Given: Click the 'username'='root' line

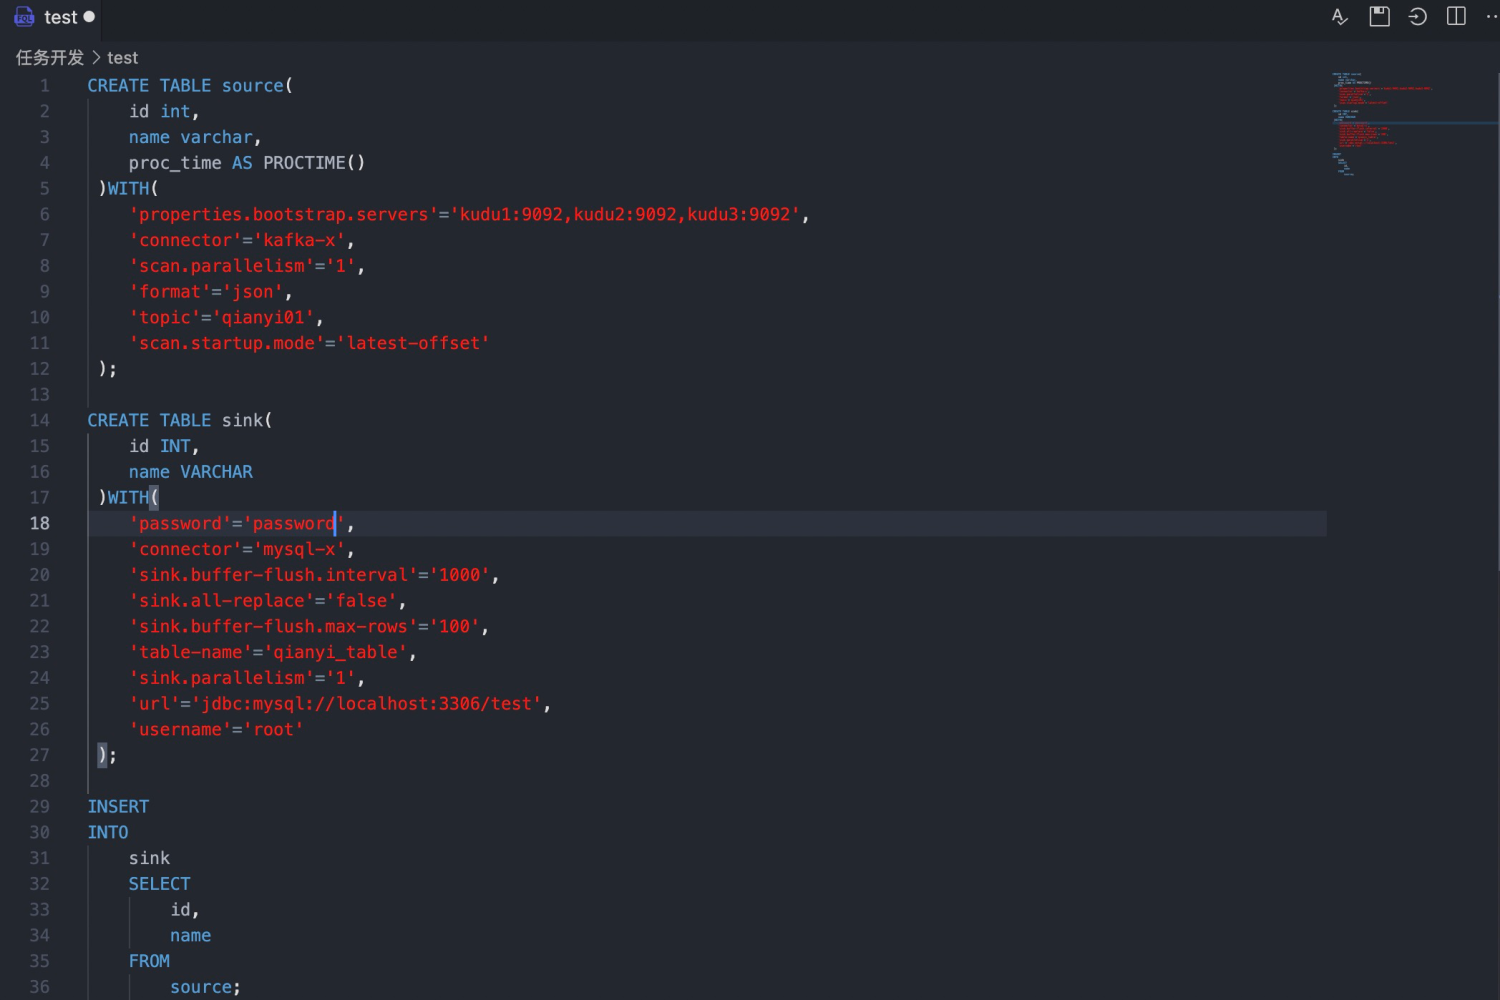Looking at the screenshot, I should click(215, 730).
